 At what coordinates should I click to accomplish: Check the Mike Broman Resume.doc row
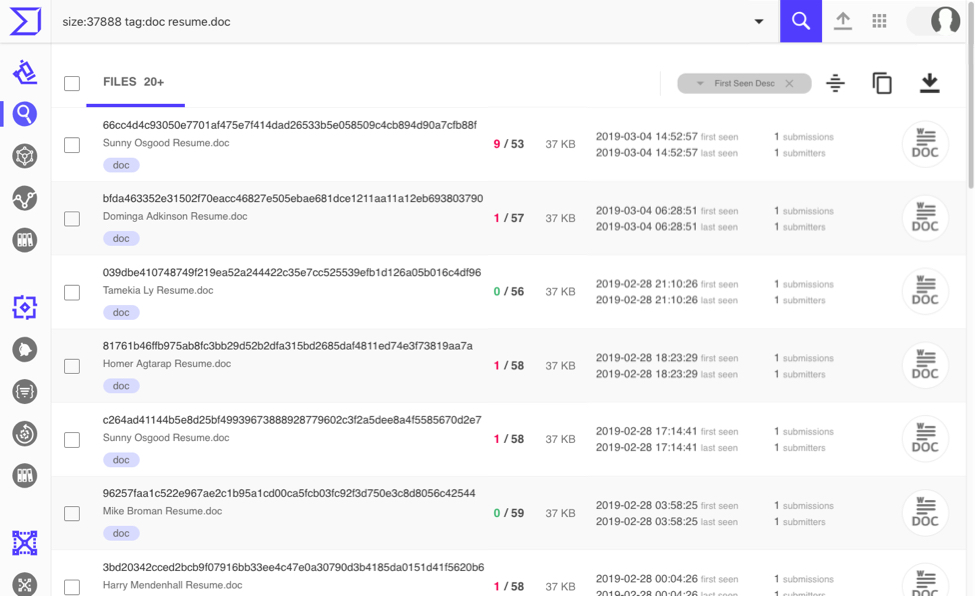pyautogui.click(x=72, y=514)
